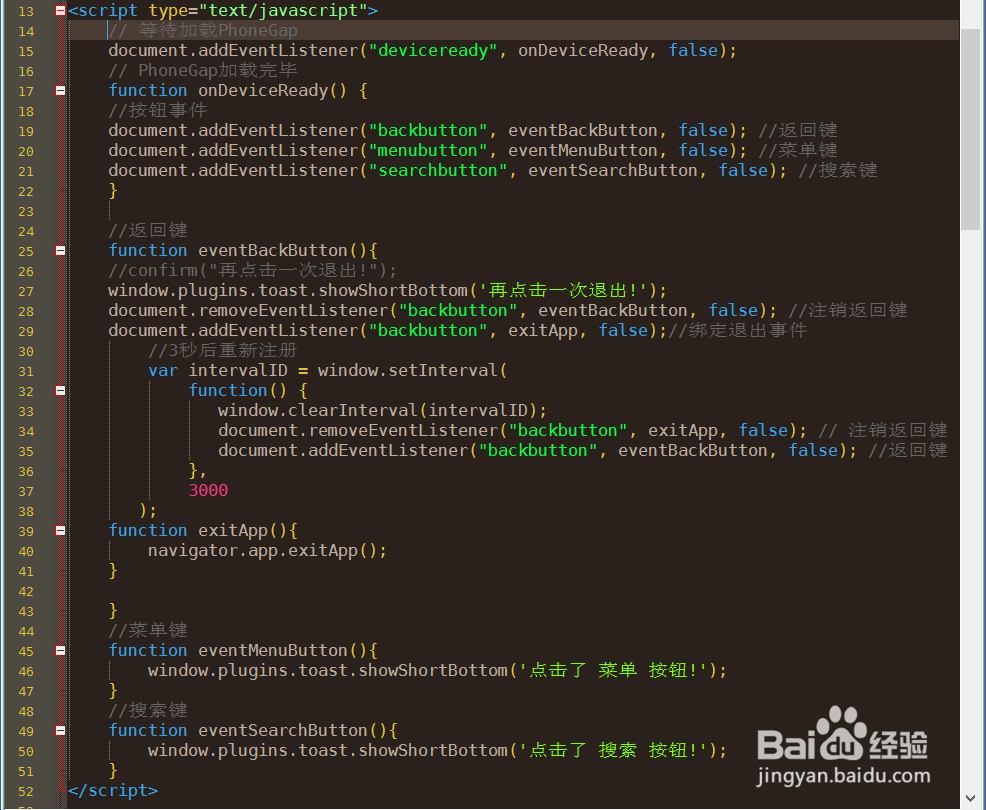The image size is (986, 810).
Task: Click the var intervalID declaration
Action: [x=218, y=370]
